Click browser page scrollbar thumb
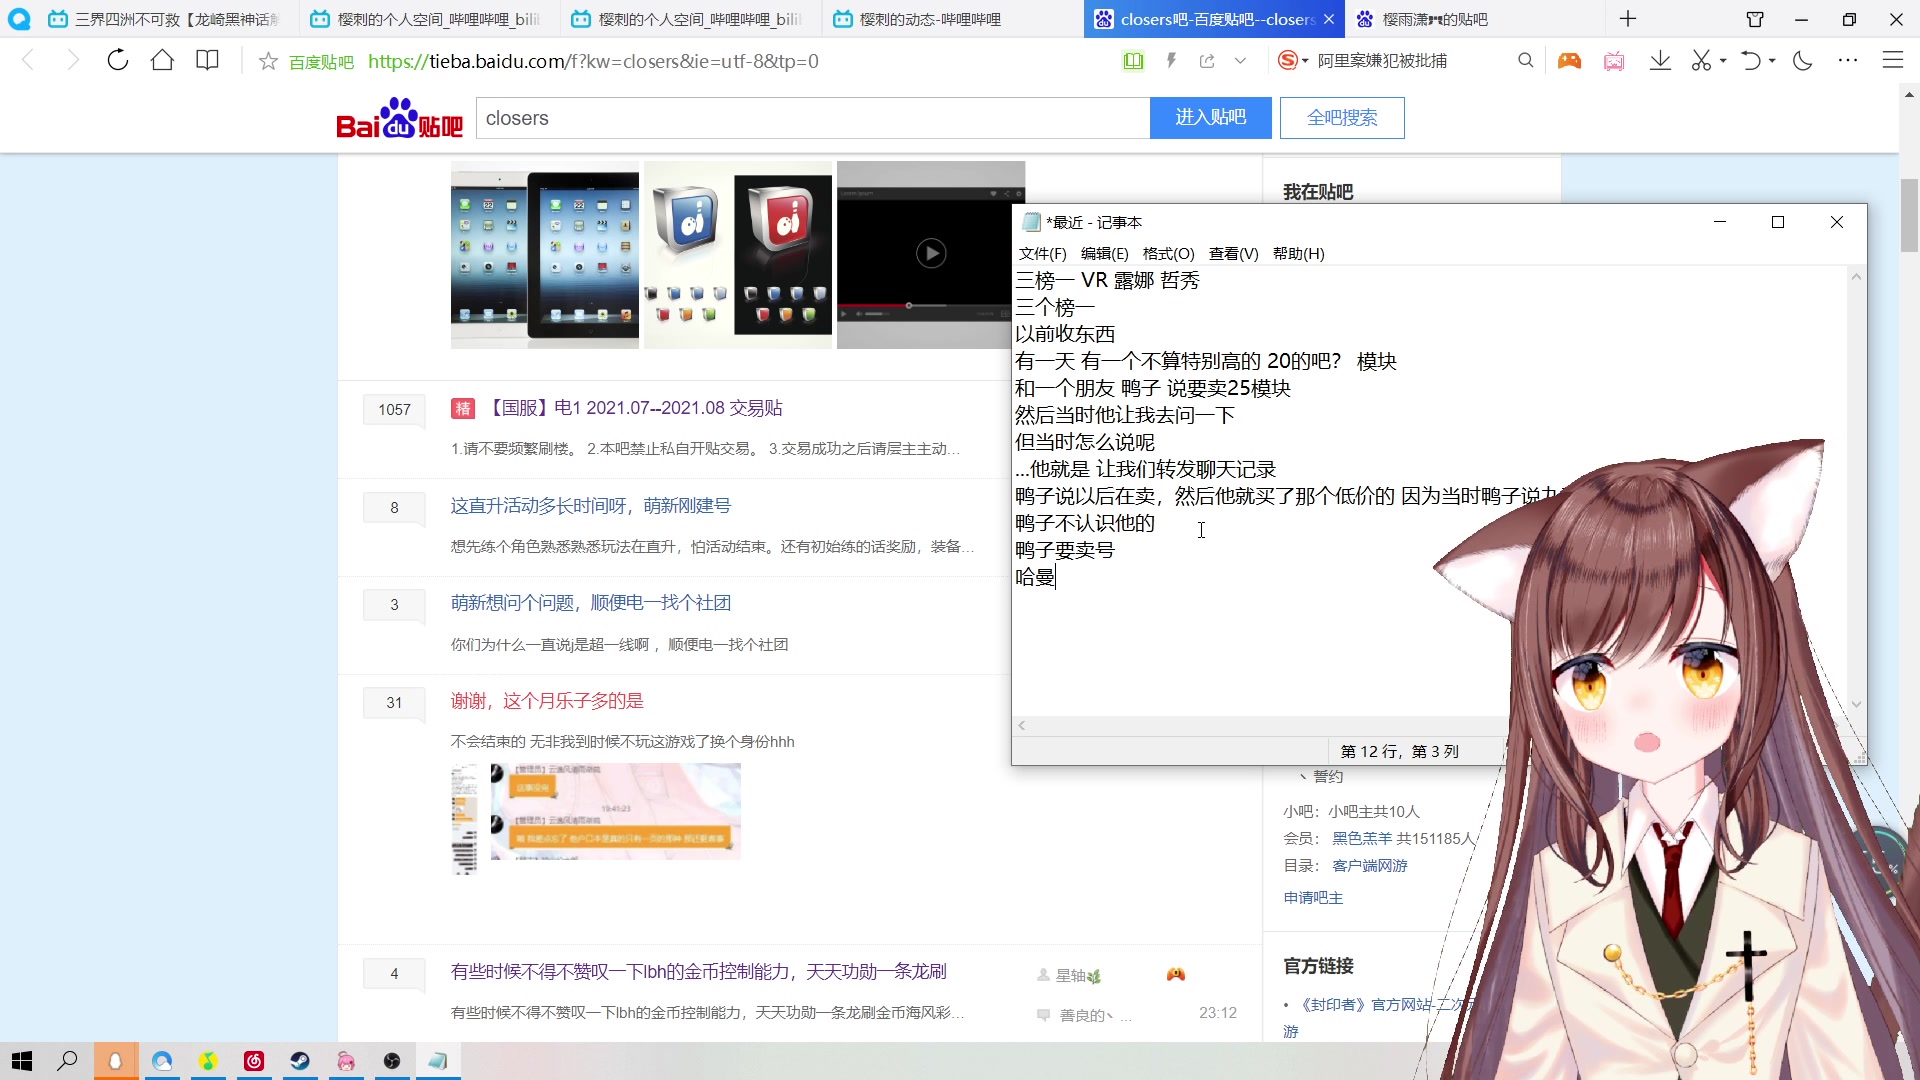Viewport: 1920px width, 1080px height. 1909,215
